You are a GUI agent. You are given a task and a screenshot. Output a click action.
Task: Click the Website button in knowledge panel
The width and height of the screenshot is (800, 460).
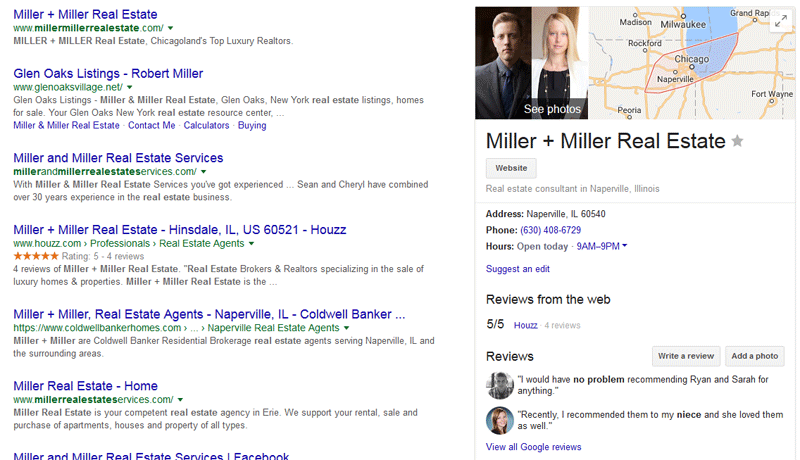[511, 168]
